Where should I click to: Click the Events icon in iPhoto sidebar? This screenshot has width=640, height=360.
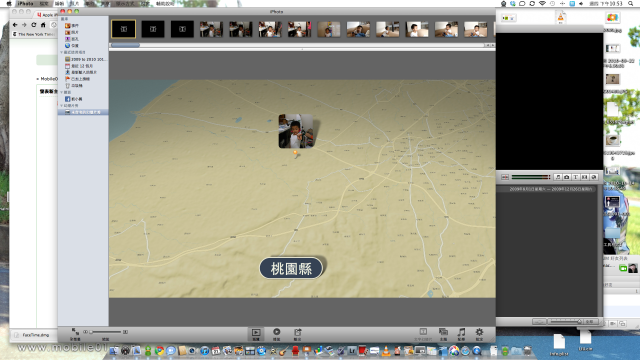[68, 25]
